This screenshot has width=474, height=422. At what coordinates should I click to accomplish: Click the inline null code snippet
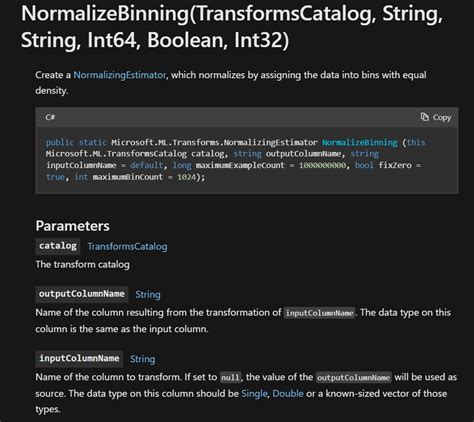[x=230, y=378]
